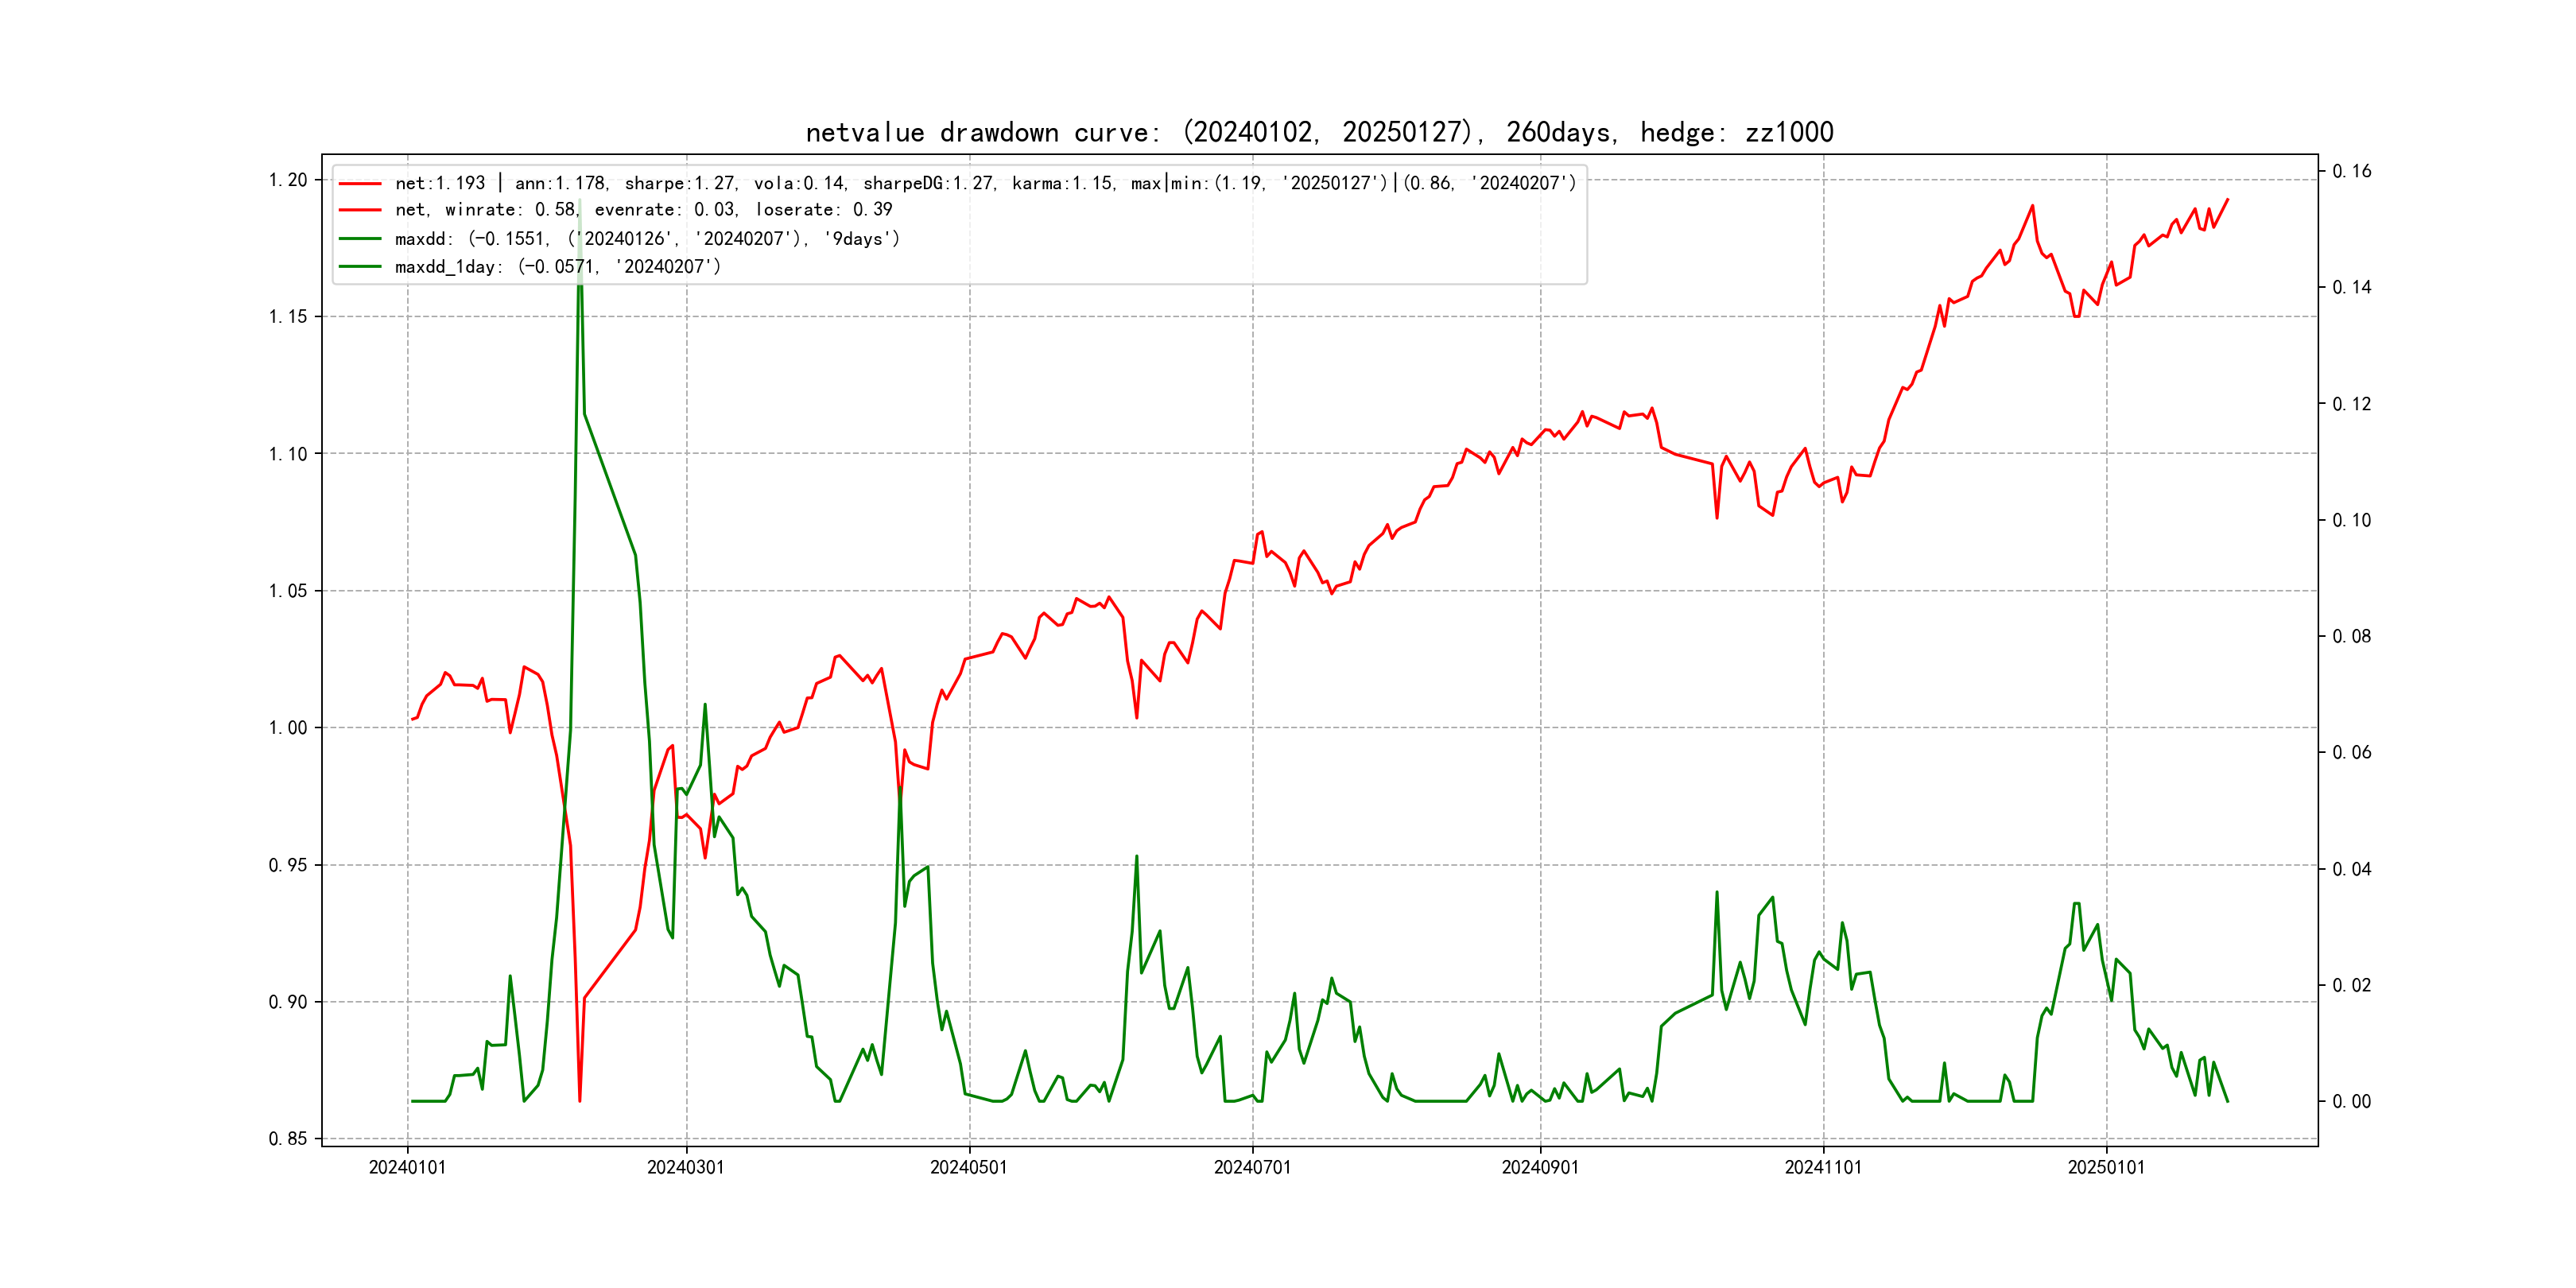Click the red line swatch for net:1.193 legend entry

[x=360, y=184]
